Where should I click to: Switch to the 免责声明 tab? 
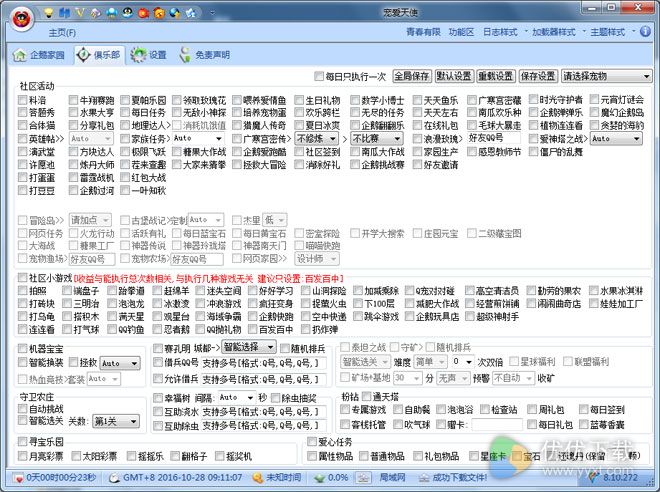pos(204,55)
